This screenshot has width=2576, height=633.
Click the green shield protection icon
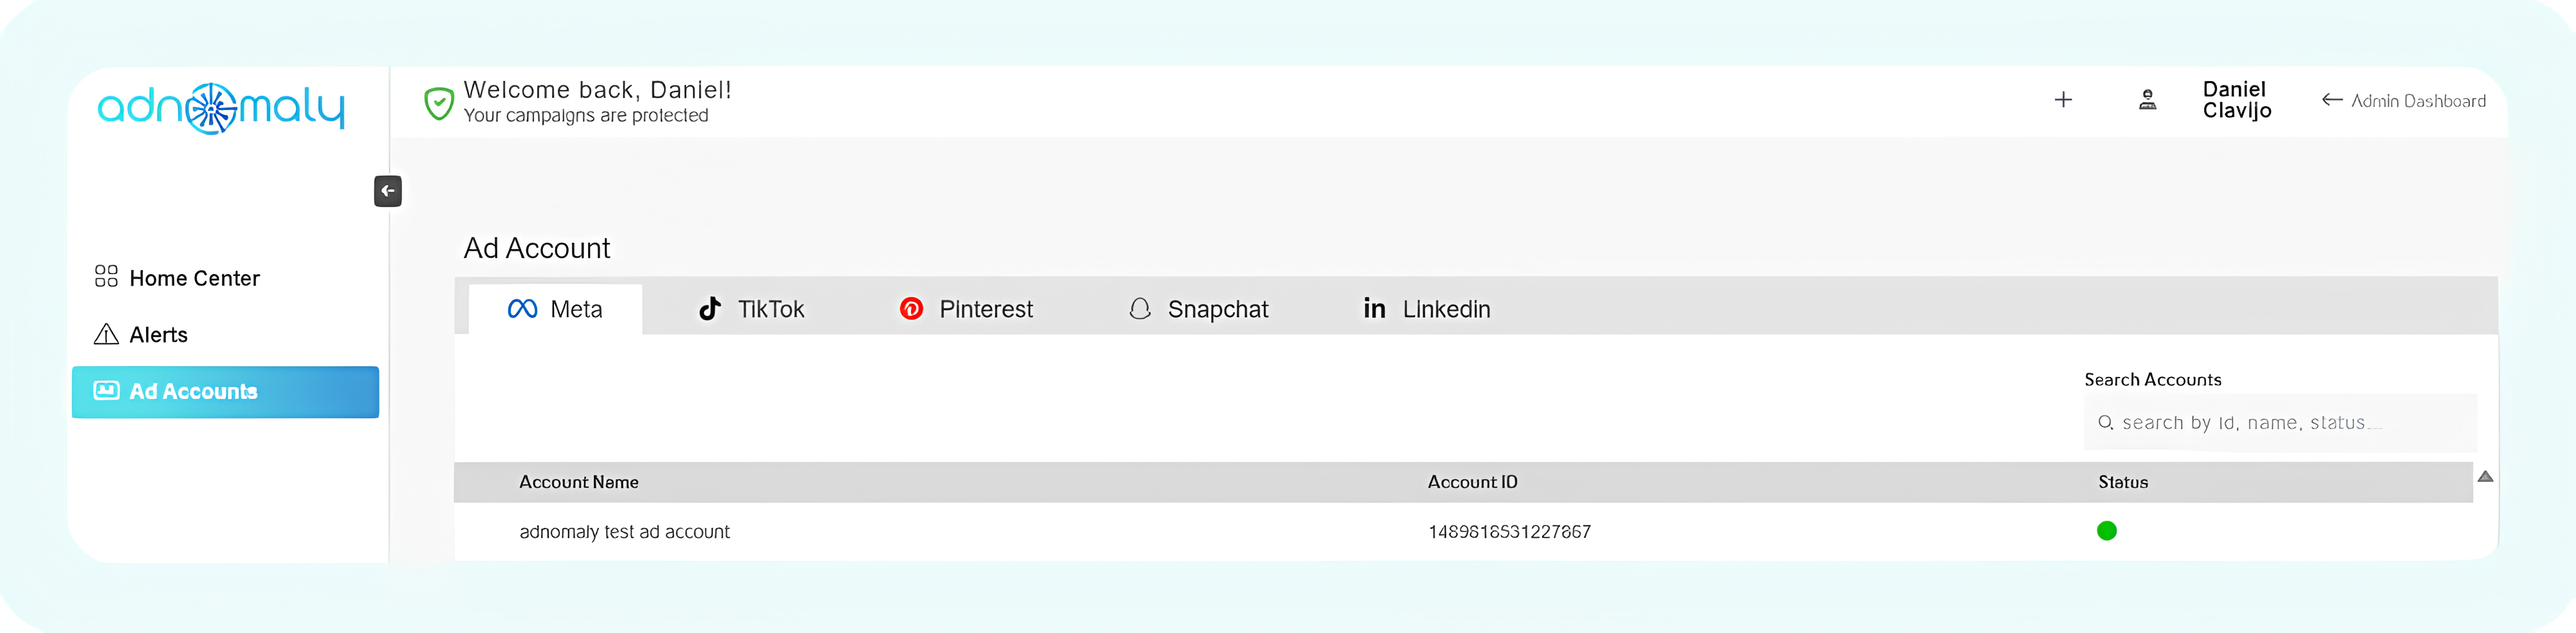tap(438, 103)
